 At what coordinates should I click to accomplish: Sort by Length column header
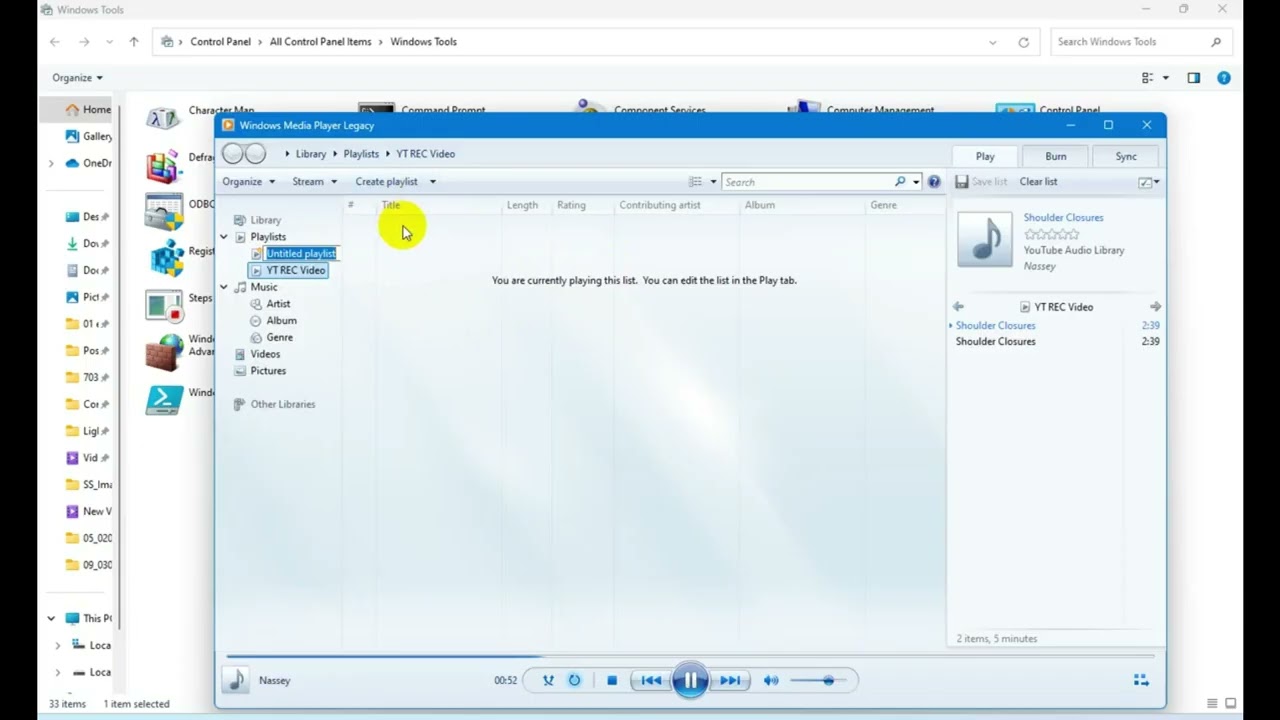pyautogui.click(x=522, y=205)
